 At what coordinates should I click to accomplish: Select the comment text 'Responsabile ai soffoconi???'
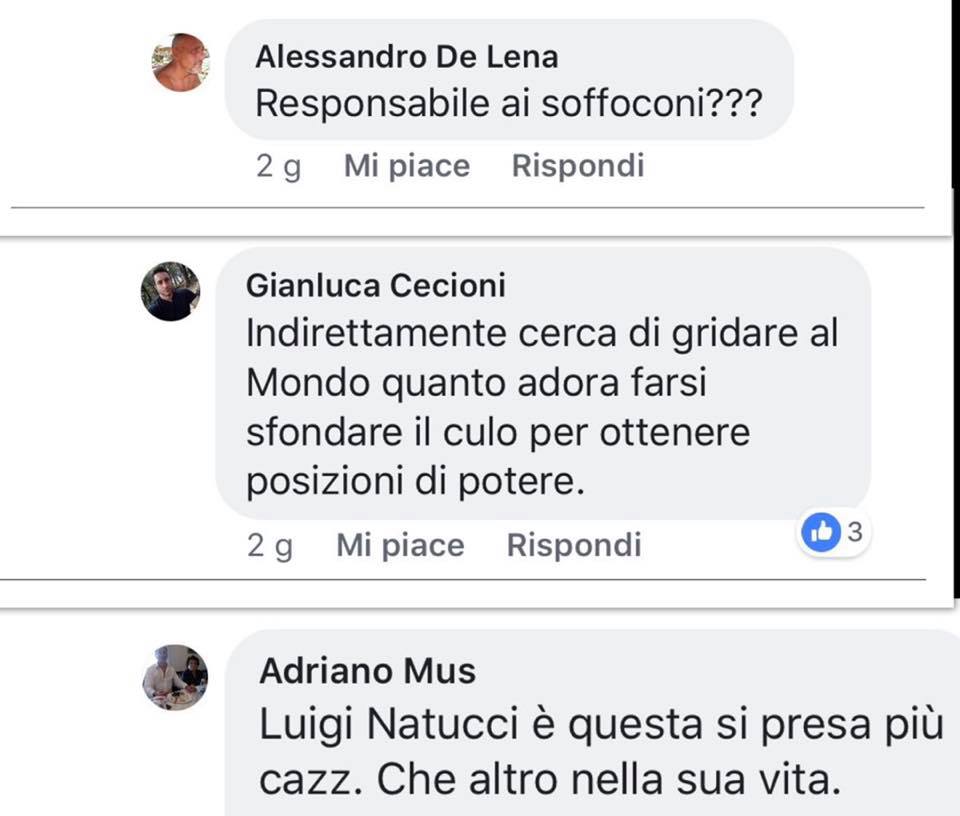click(509, 103)
